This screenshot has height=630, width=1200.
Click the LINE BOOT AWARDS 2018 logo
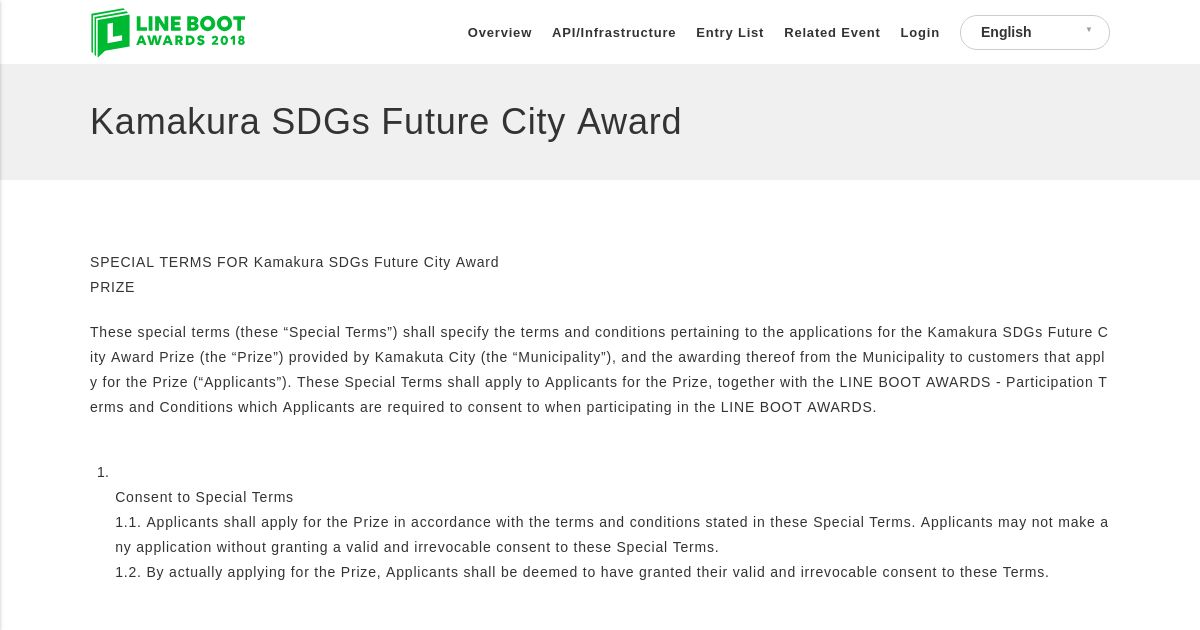click(168, 32)
